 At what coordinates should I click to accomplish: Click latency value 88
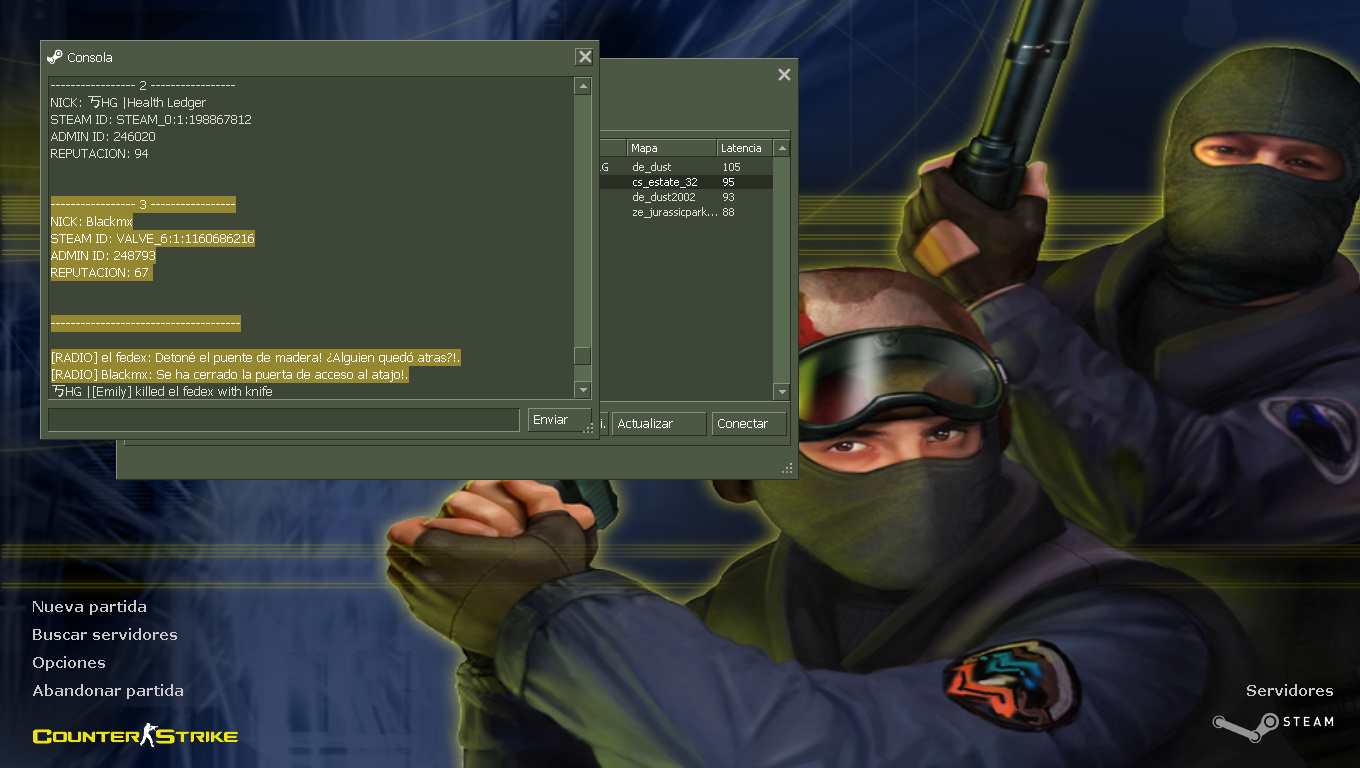tap(728, 212)
